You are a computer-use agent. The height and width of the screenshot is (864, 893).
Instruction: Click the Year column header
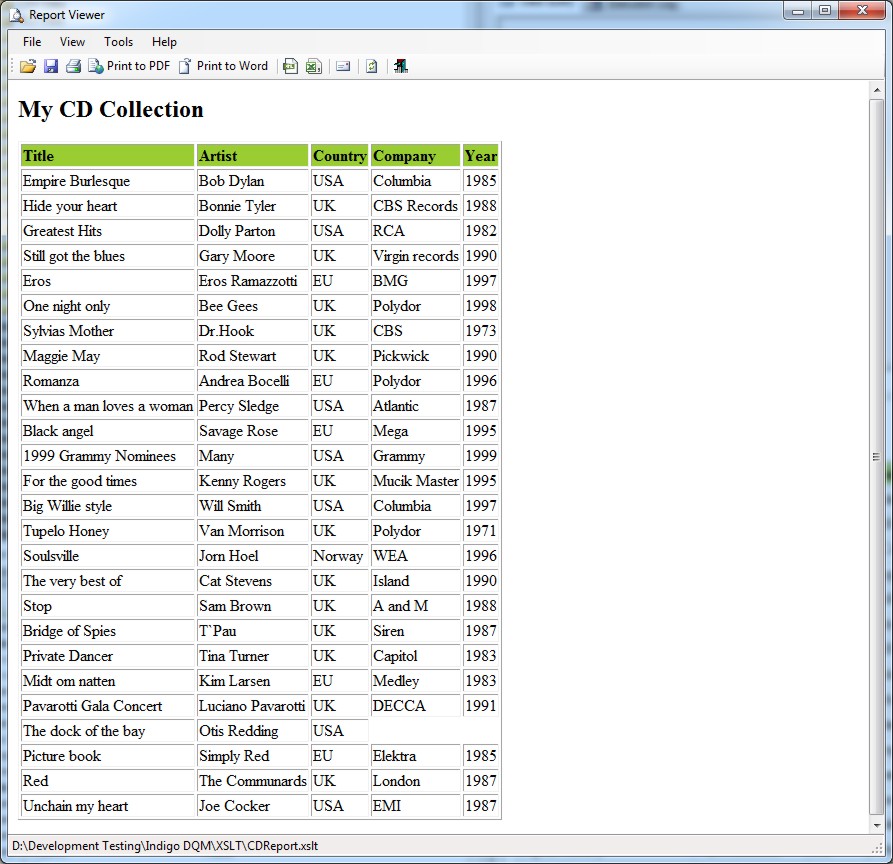point(480,156)
